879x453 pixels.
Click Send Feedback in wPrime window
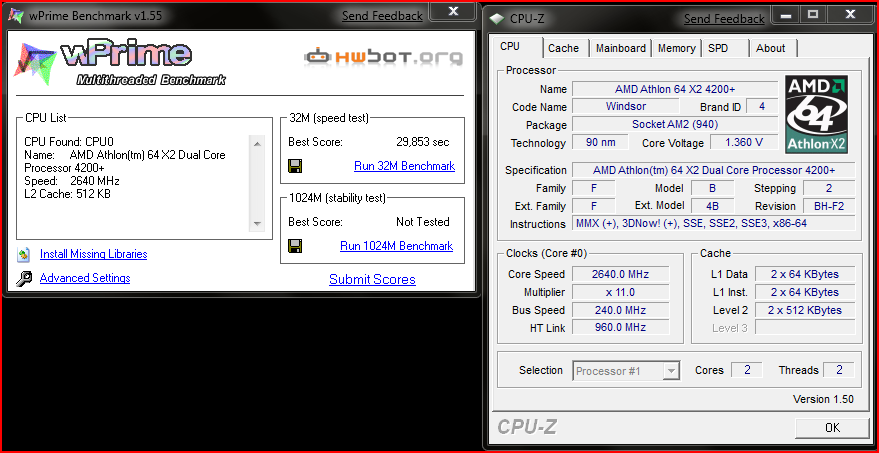382,16
